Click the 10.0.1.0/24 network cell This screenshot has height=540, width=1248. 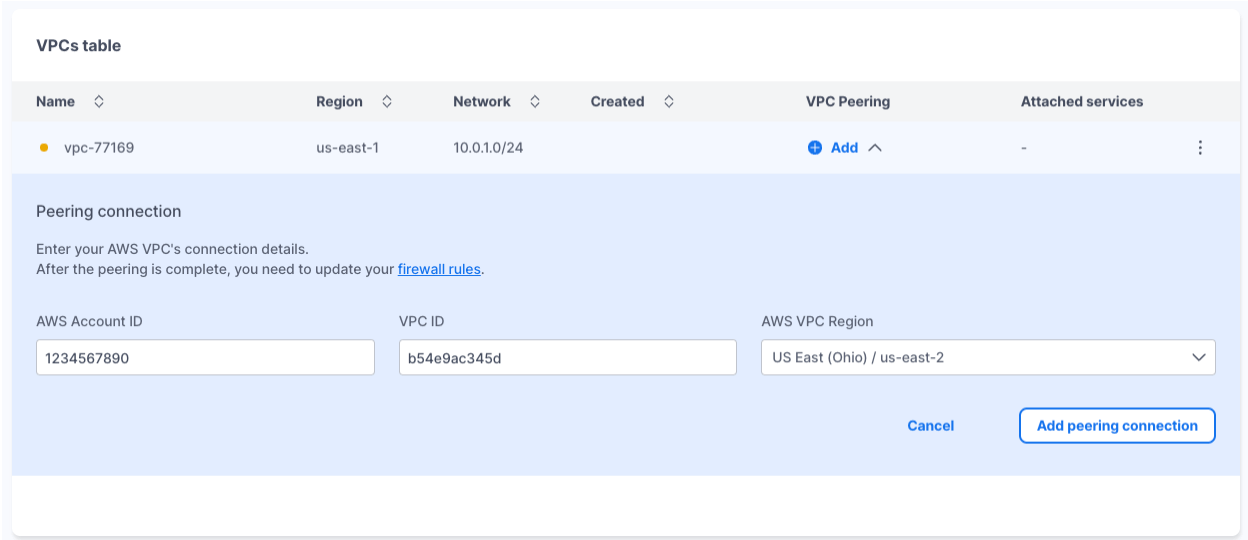[x=488, y=148]
